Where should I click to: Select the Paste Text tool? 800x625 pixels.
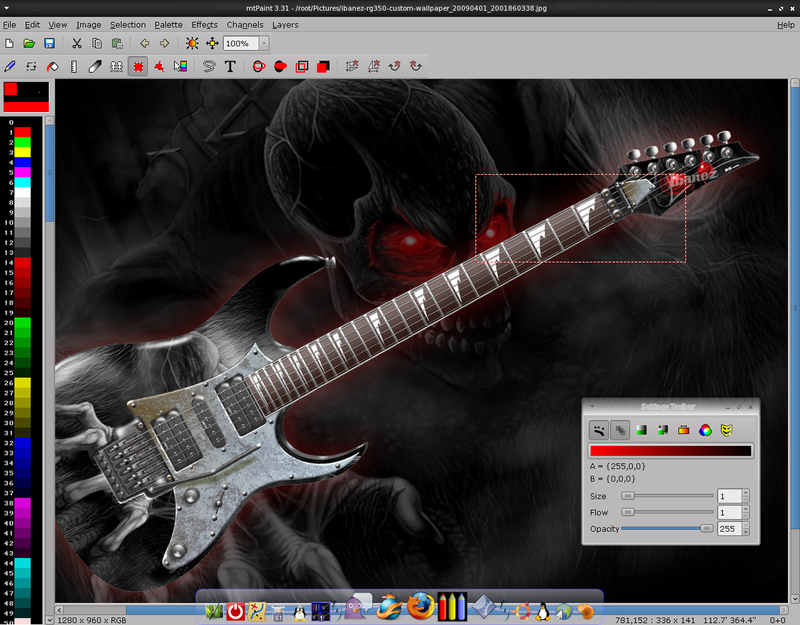[x=230, y=66]
